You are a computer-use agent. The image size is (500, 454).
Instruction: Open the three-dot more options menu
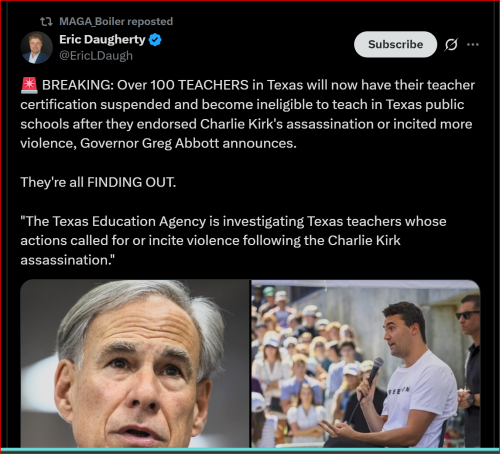473,44
